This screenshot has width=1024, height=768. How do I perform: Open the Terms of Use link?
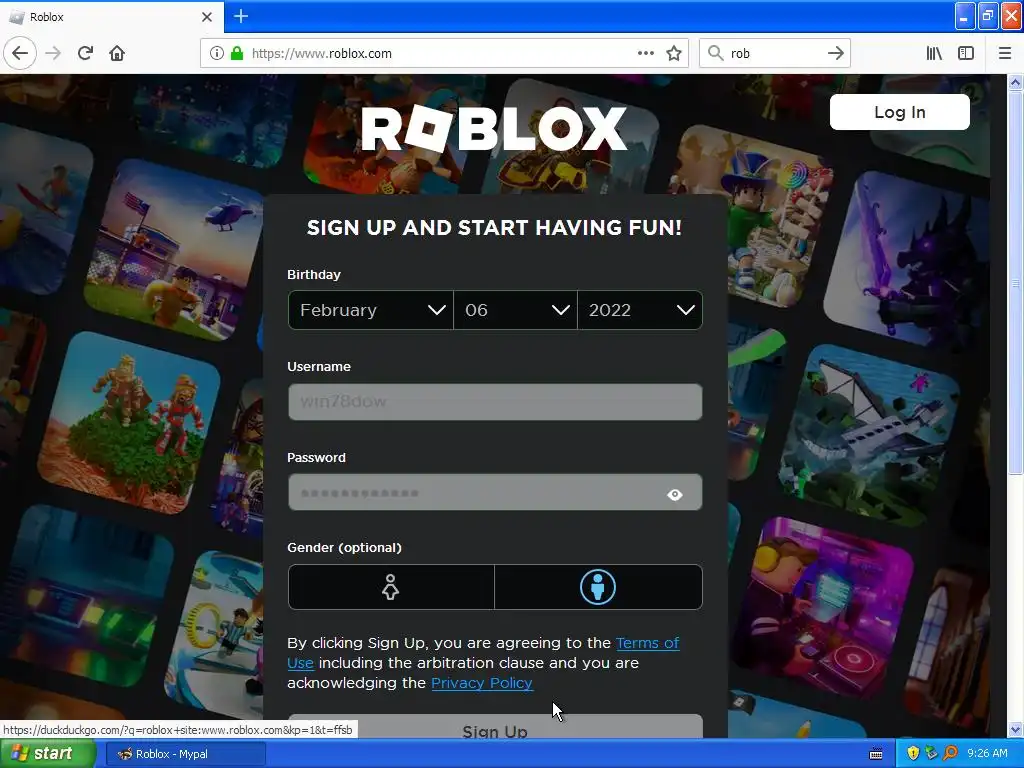pyautogui.click(x=647, y=643)
